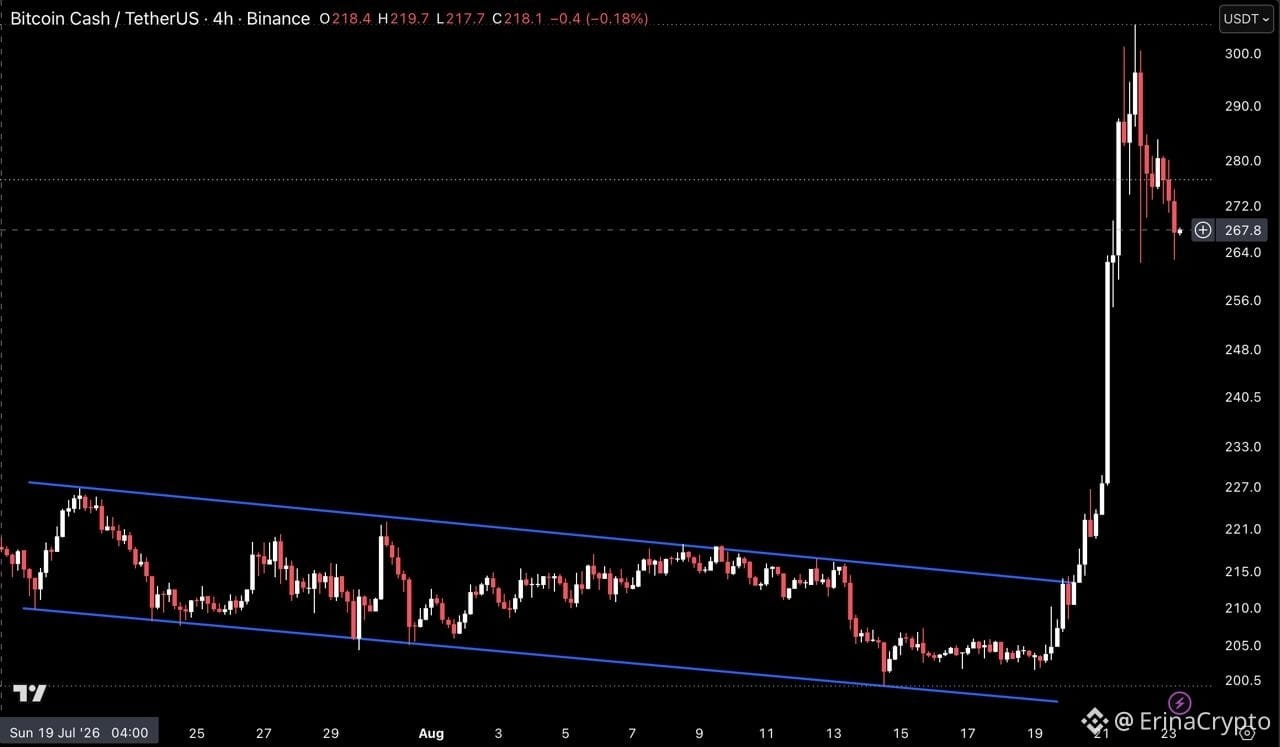This screenshot has width=1280, height=747.
Task: Open chart settings via the gear icon
Action: (1245, 733)
